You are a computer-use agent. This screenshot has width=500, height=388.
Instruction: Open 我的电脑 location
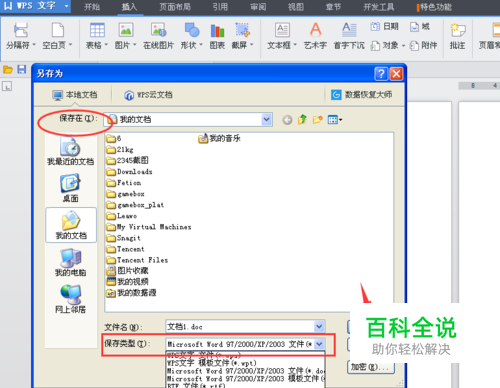pyautogui.click(x=70, y=263)
